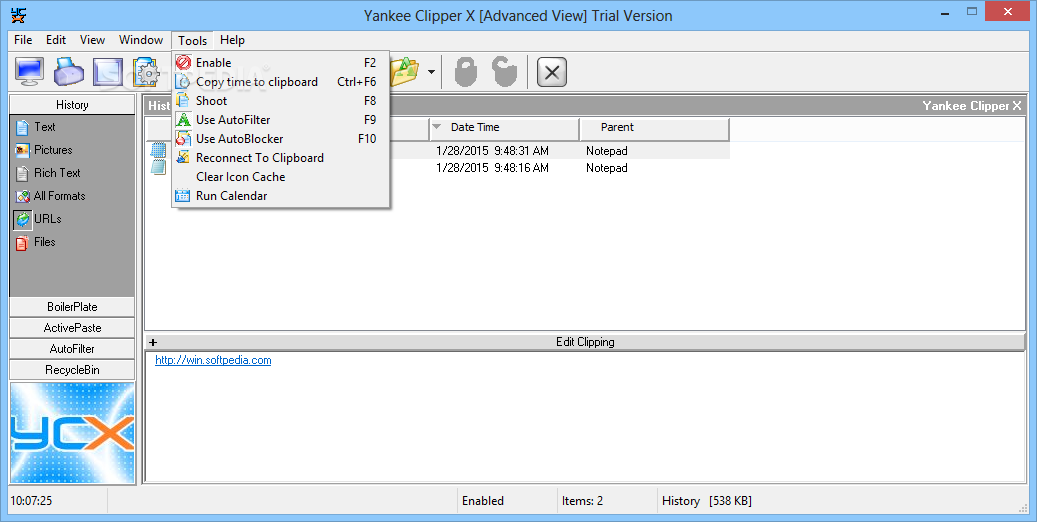The width and height of the screenshot is (1037, 522).
Task: Open the http://win.softpedia.com link
Action: (x=213, y=360)
